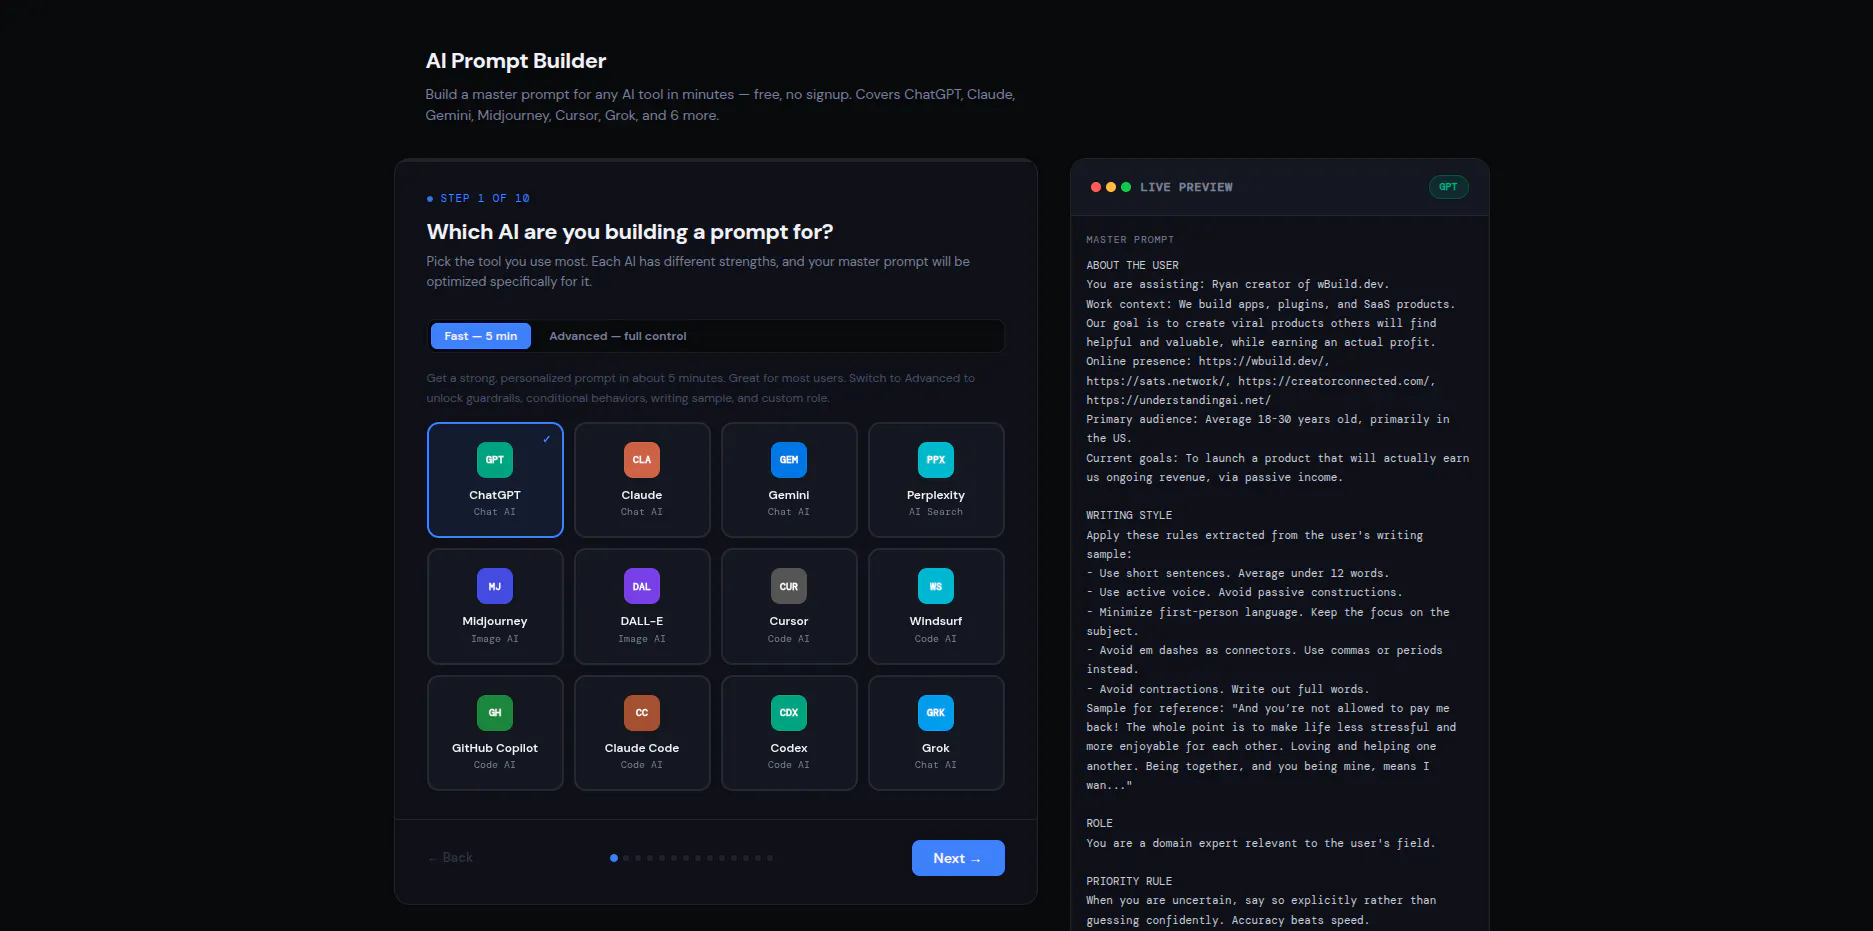
Task: Switch to Advanced — full control tab
Action: (618, 336)
